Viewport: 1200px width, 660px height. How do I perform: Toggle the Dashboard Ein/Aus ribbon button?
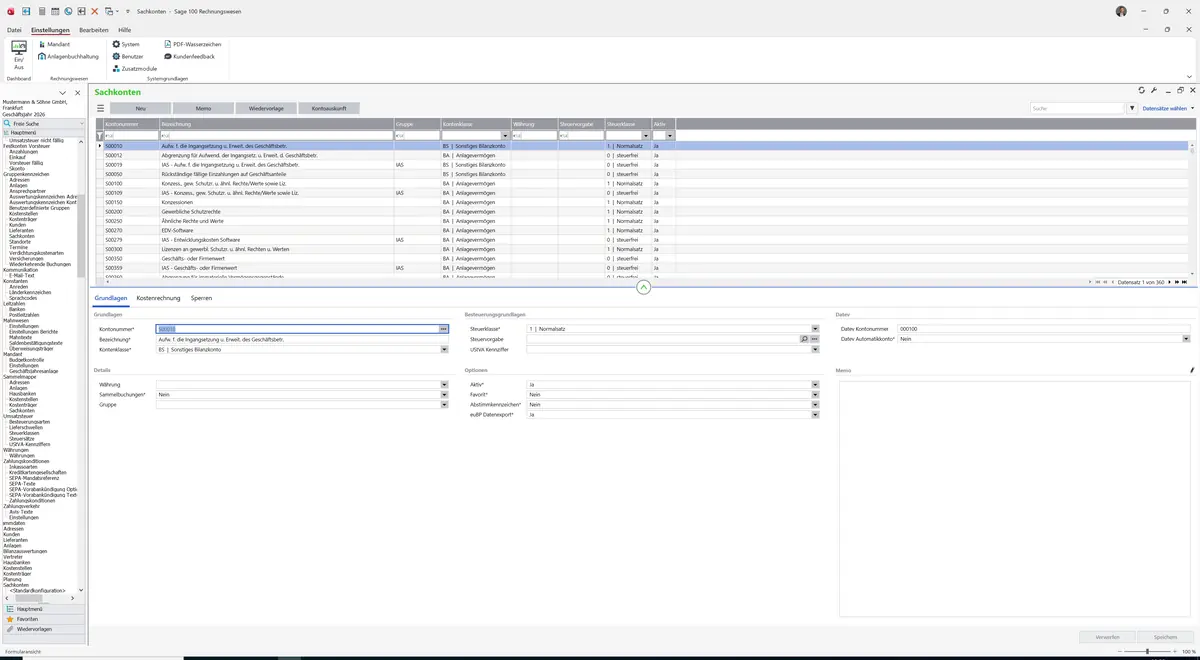[18, 55]
